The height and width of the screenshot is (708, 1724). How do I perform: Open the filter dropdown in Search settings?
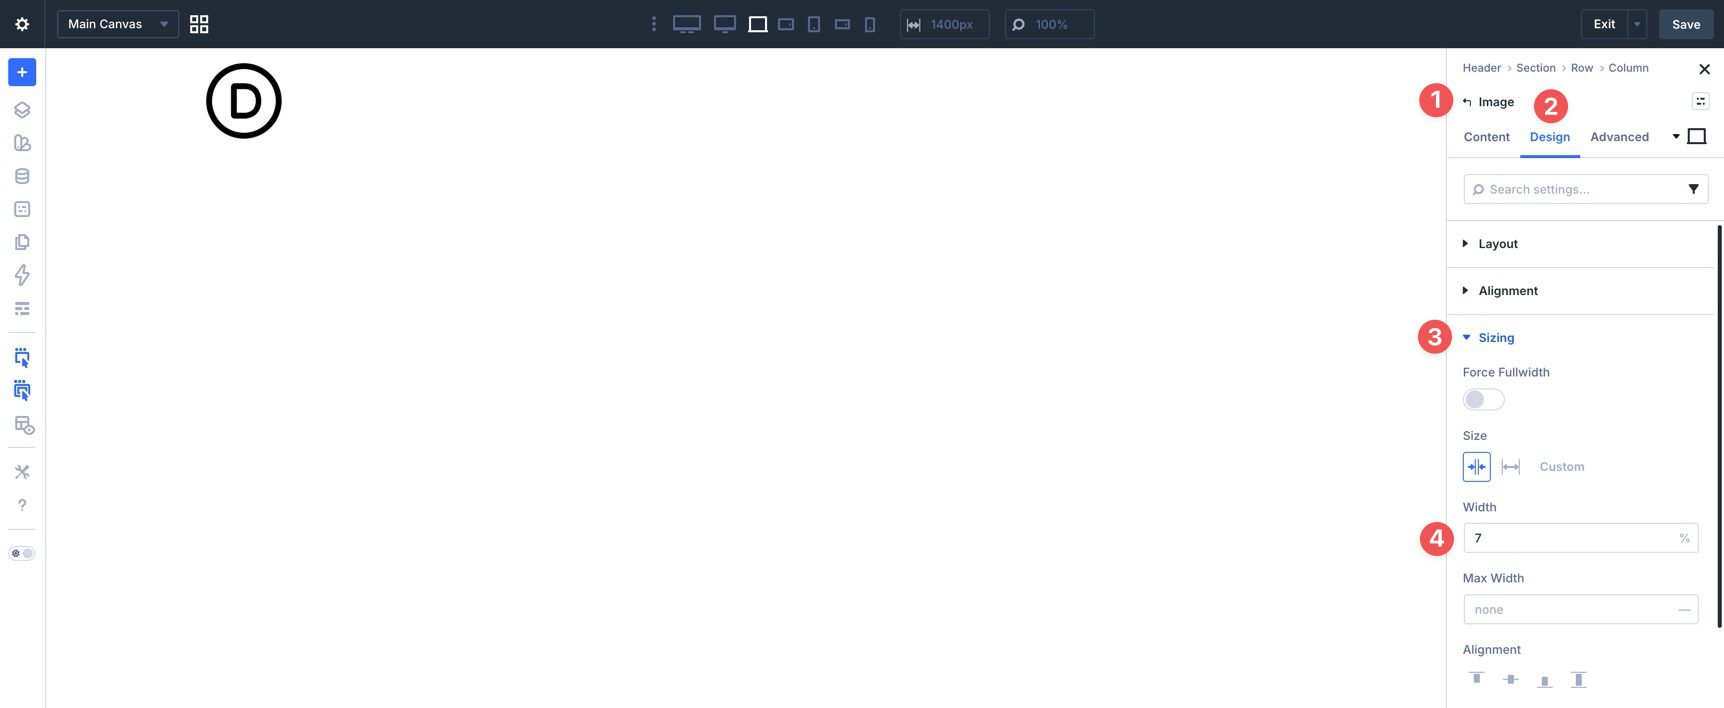[1693, 189]
